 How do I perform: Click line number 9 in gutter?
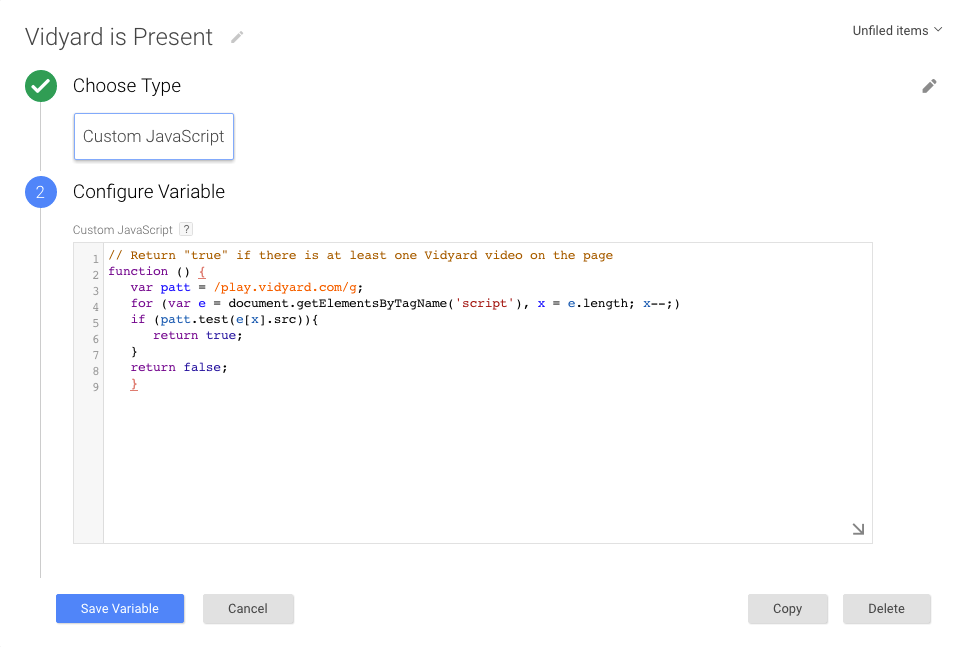point(96,387)
